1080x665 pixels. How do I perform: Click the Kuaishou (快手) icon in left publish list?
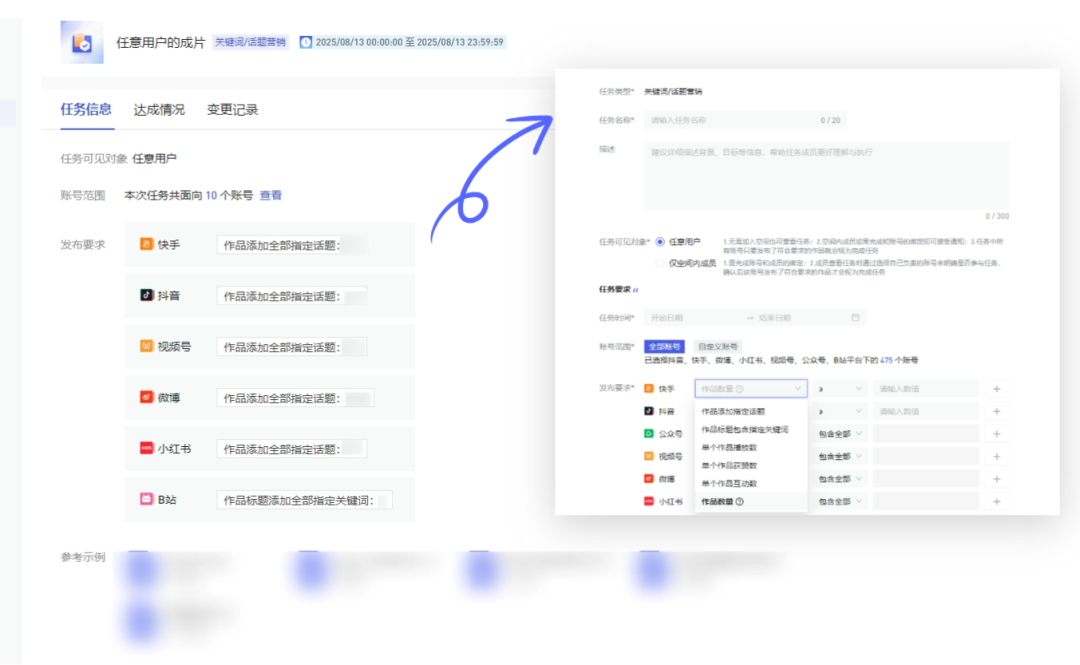[146, 244]
